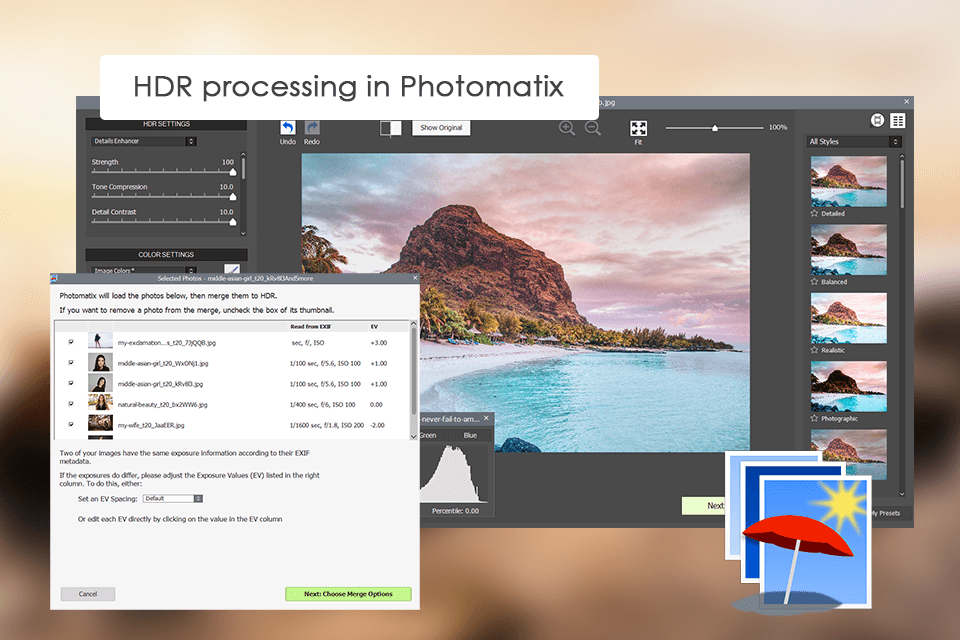This screenshot has height=640, width=960.
Task: Click the -2.00 EV value
Action: pyautogui.click(x=377, y=425)
